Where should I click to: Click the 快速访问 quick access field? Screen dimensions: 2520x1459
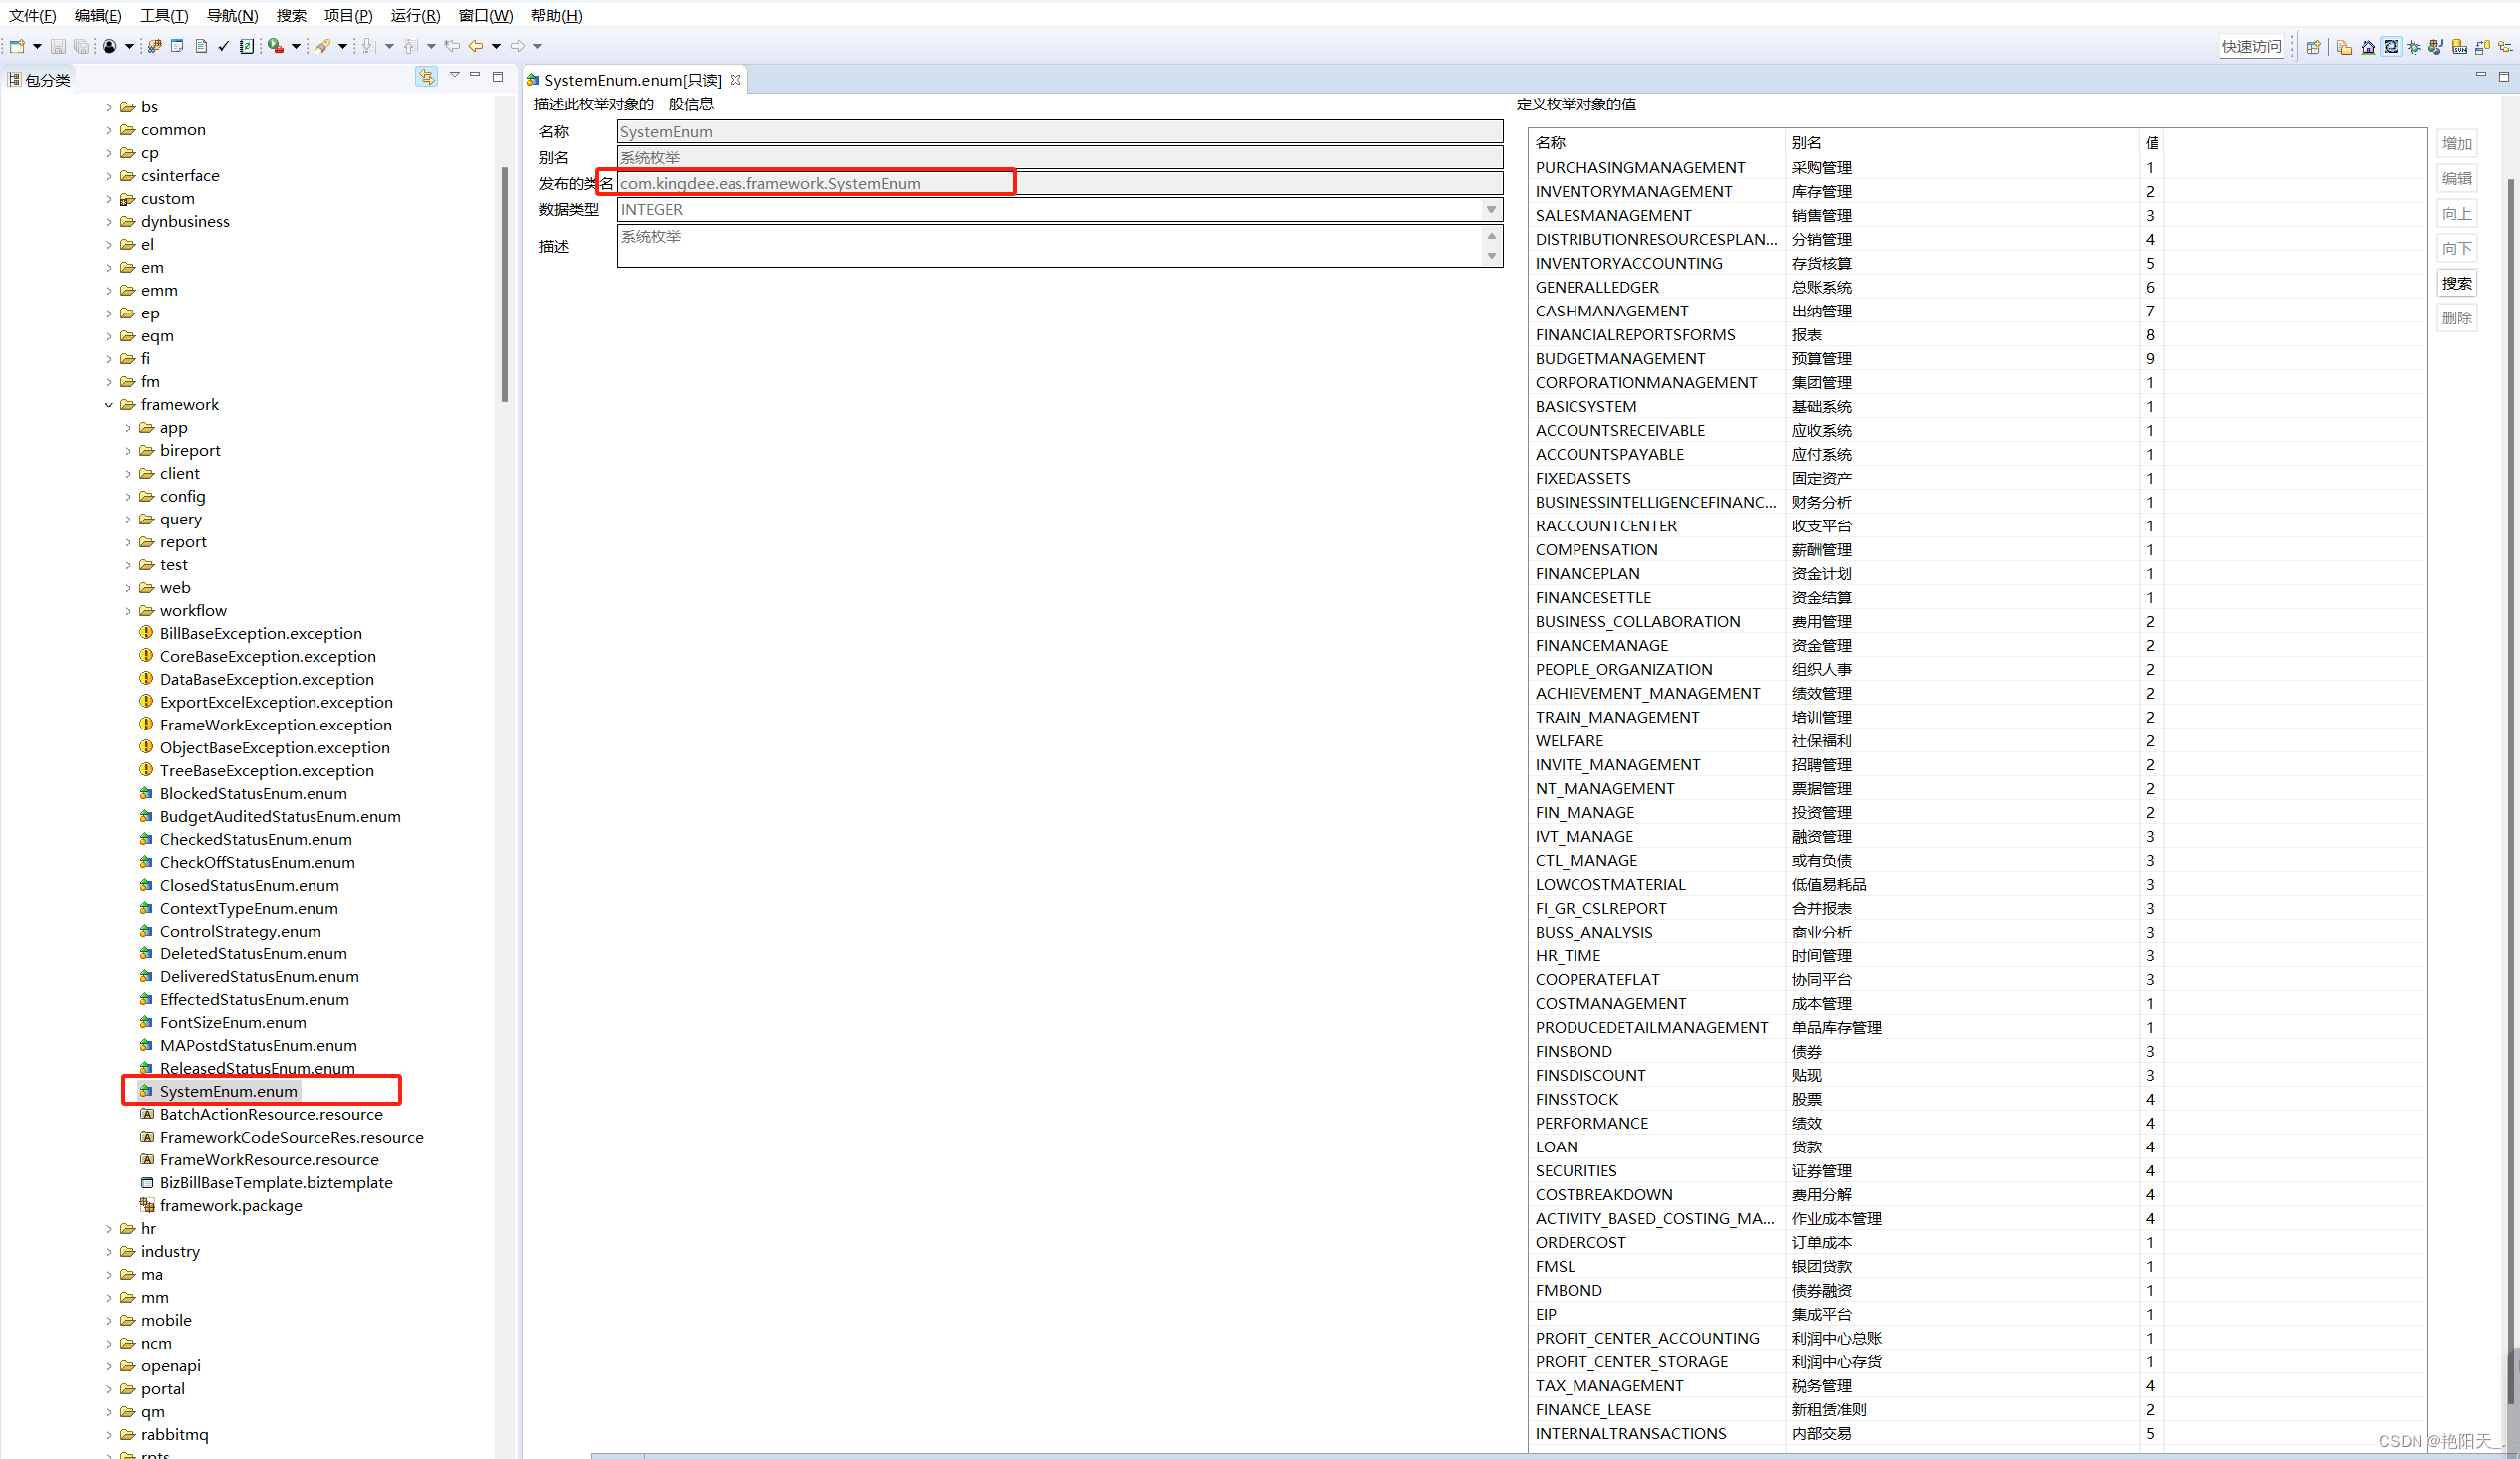tap(2252, 47)
